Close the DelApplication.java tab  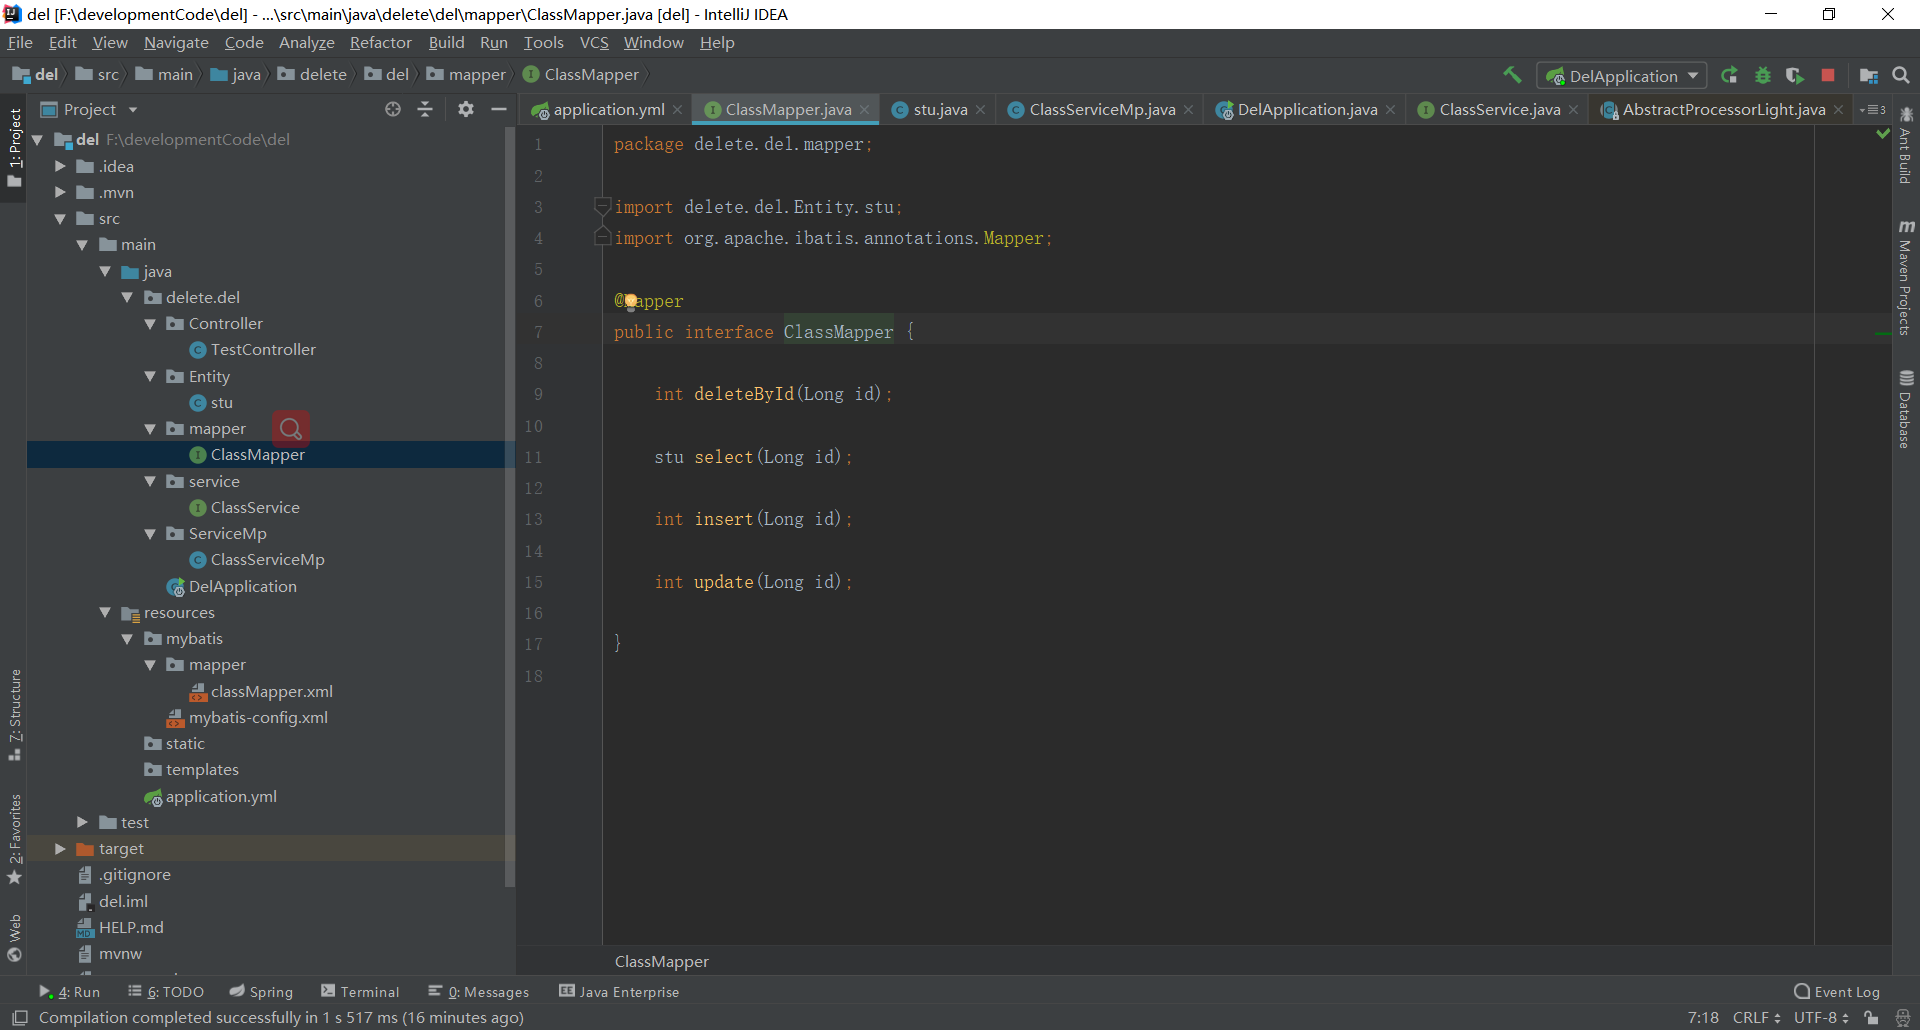[x=1391, y=110]
